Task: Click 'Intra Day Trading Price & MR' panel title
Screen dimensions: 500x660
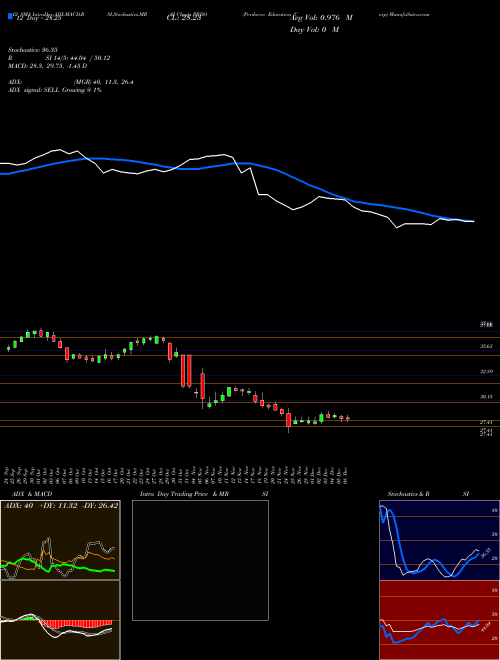Action: (184, 494)
